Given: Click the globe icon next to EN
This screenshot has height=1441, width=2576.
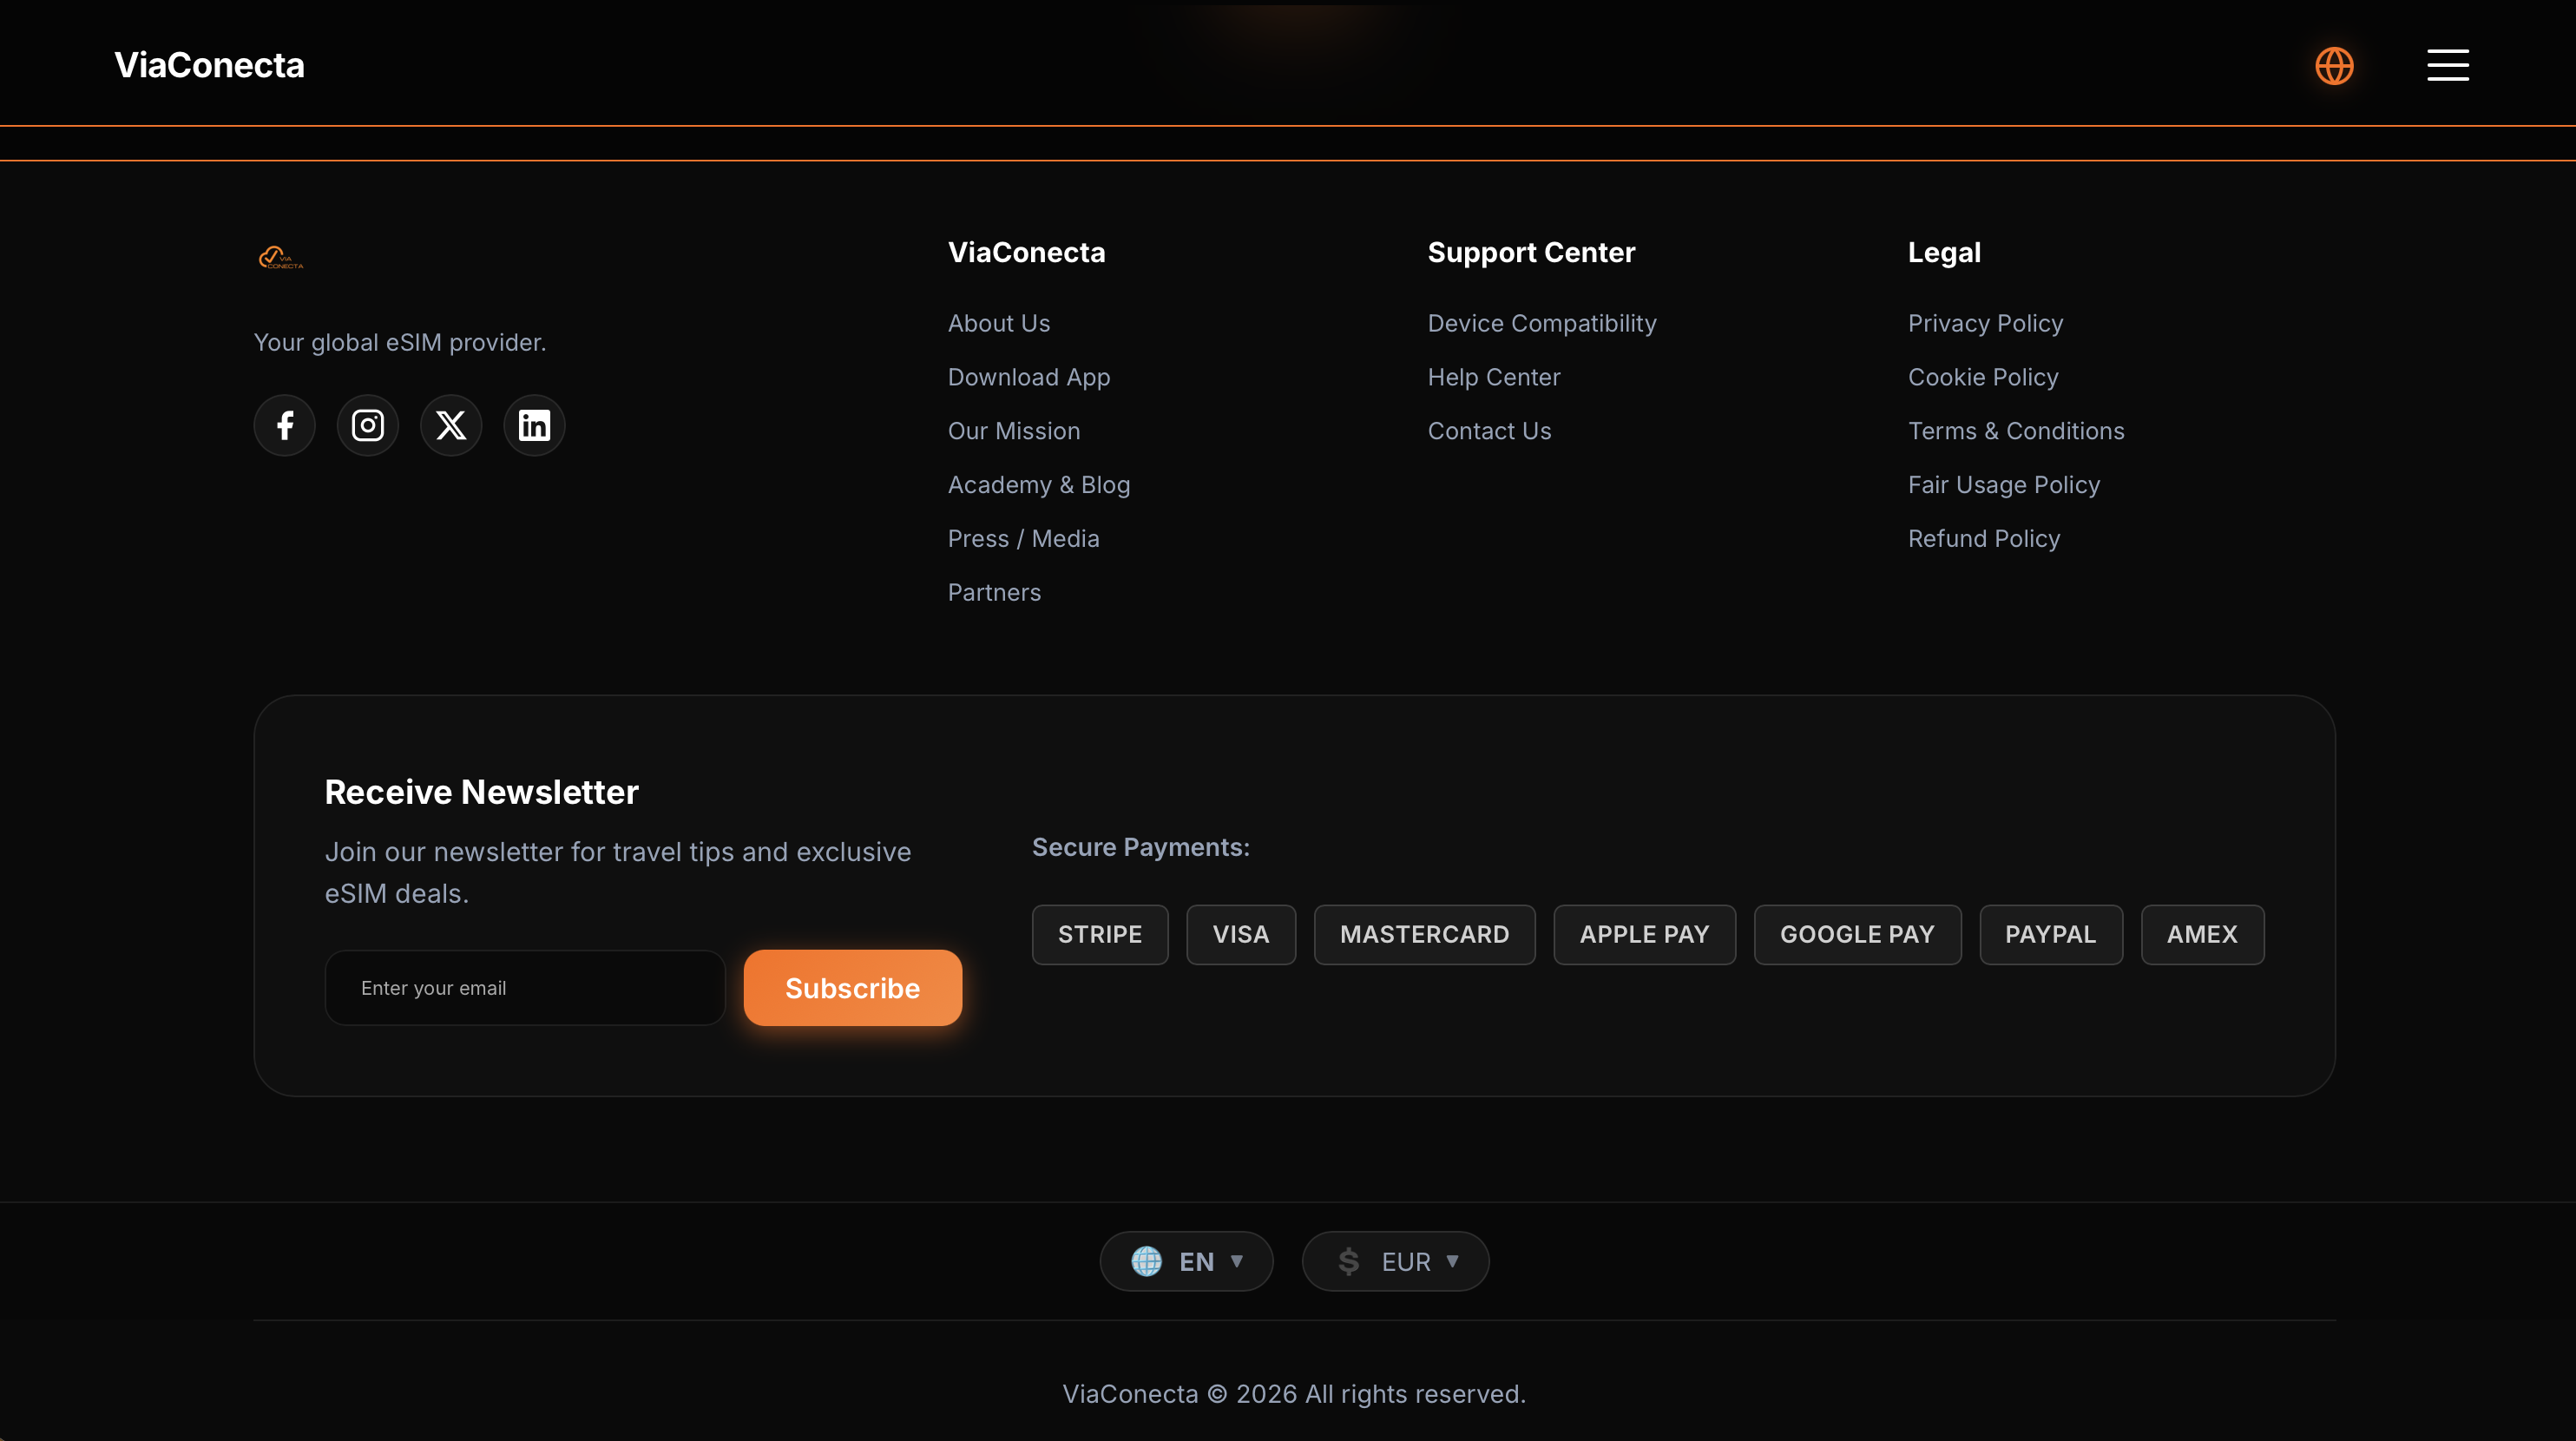Looking at the screenshot, I should 1147,1261.
